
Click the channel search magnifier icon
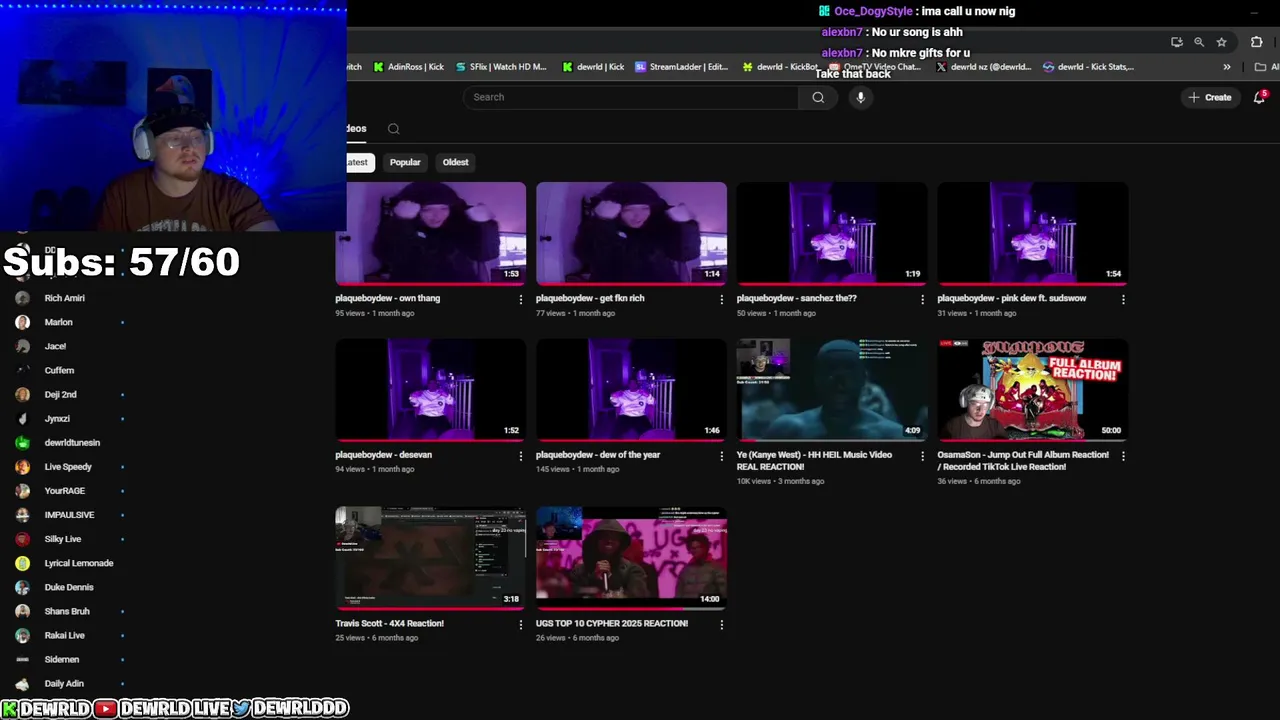394,128
